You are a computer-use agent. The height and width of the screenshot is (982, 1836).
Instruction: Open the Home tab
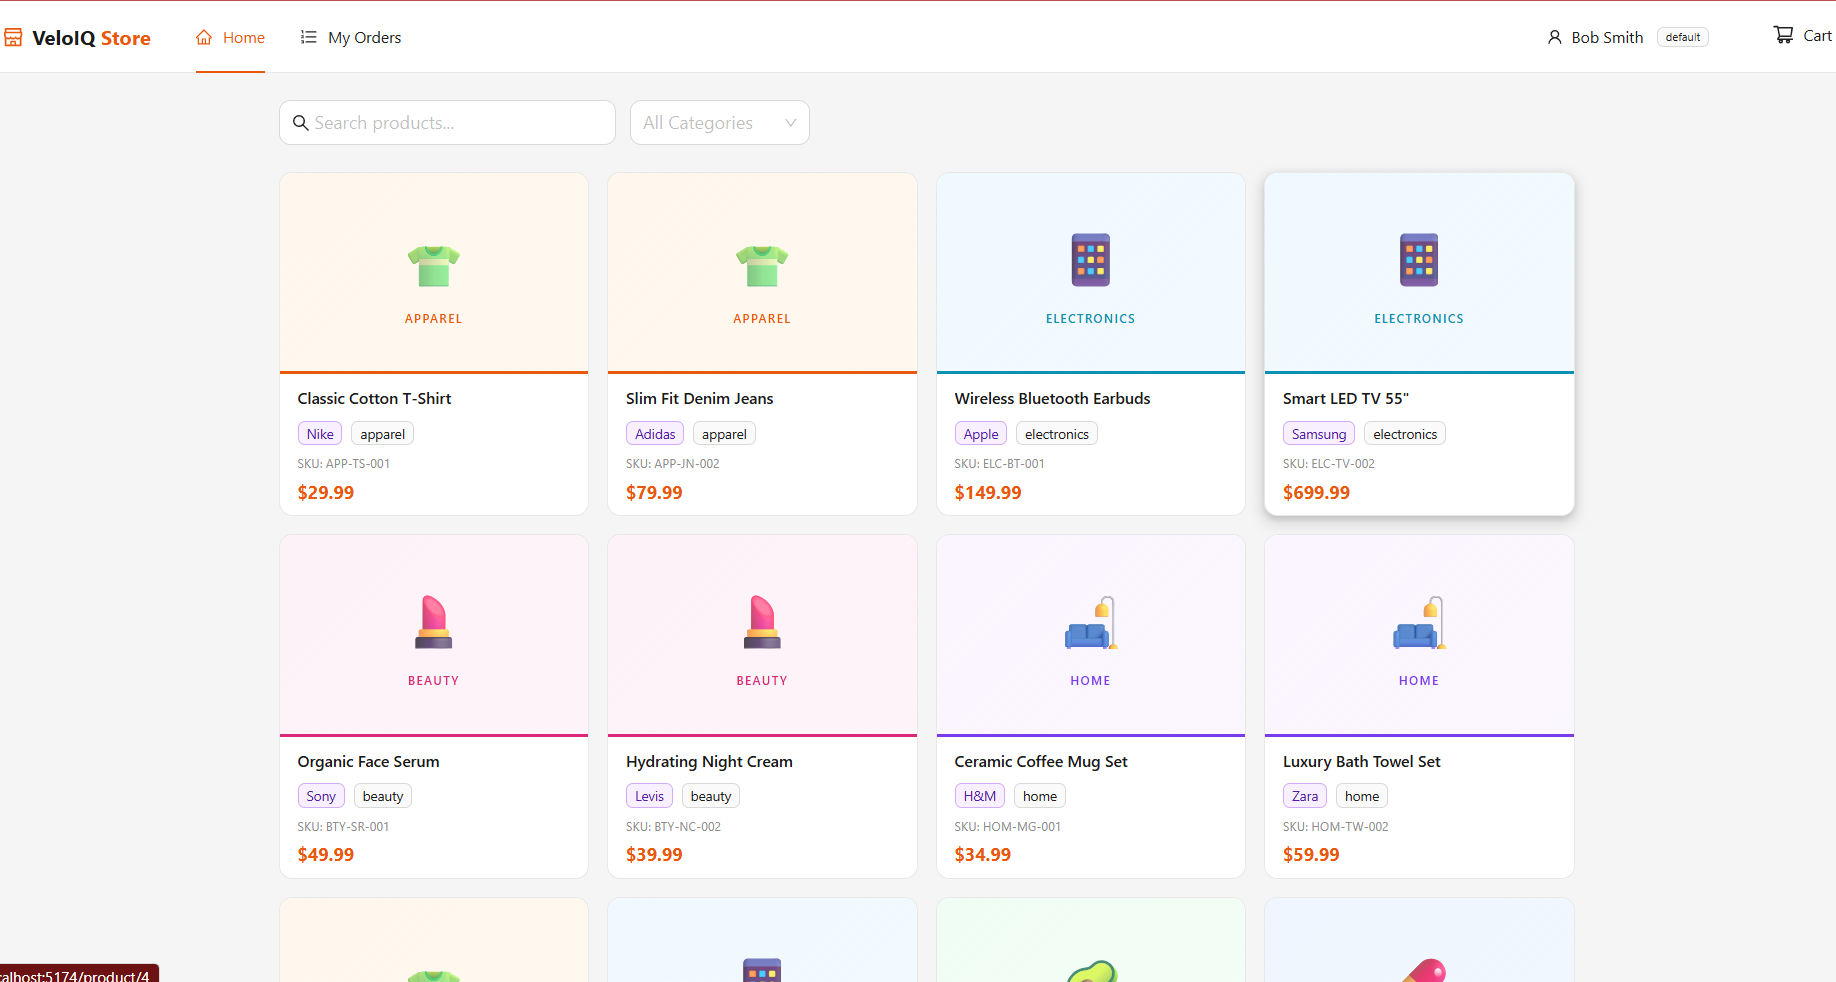(x=230, y=37)
